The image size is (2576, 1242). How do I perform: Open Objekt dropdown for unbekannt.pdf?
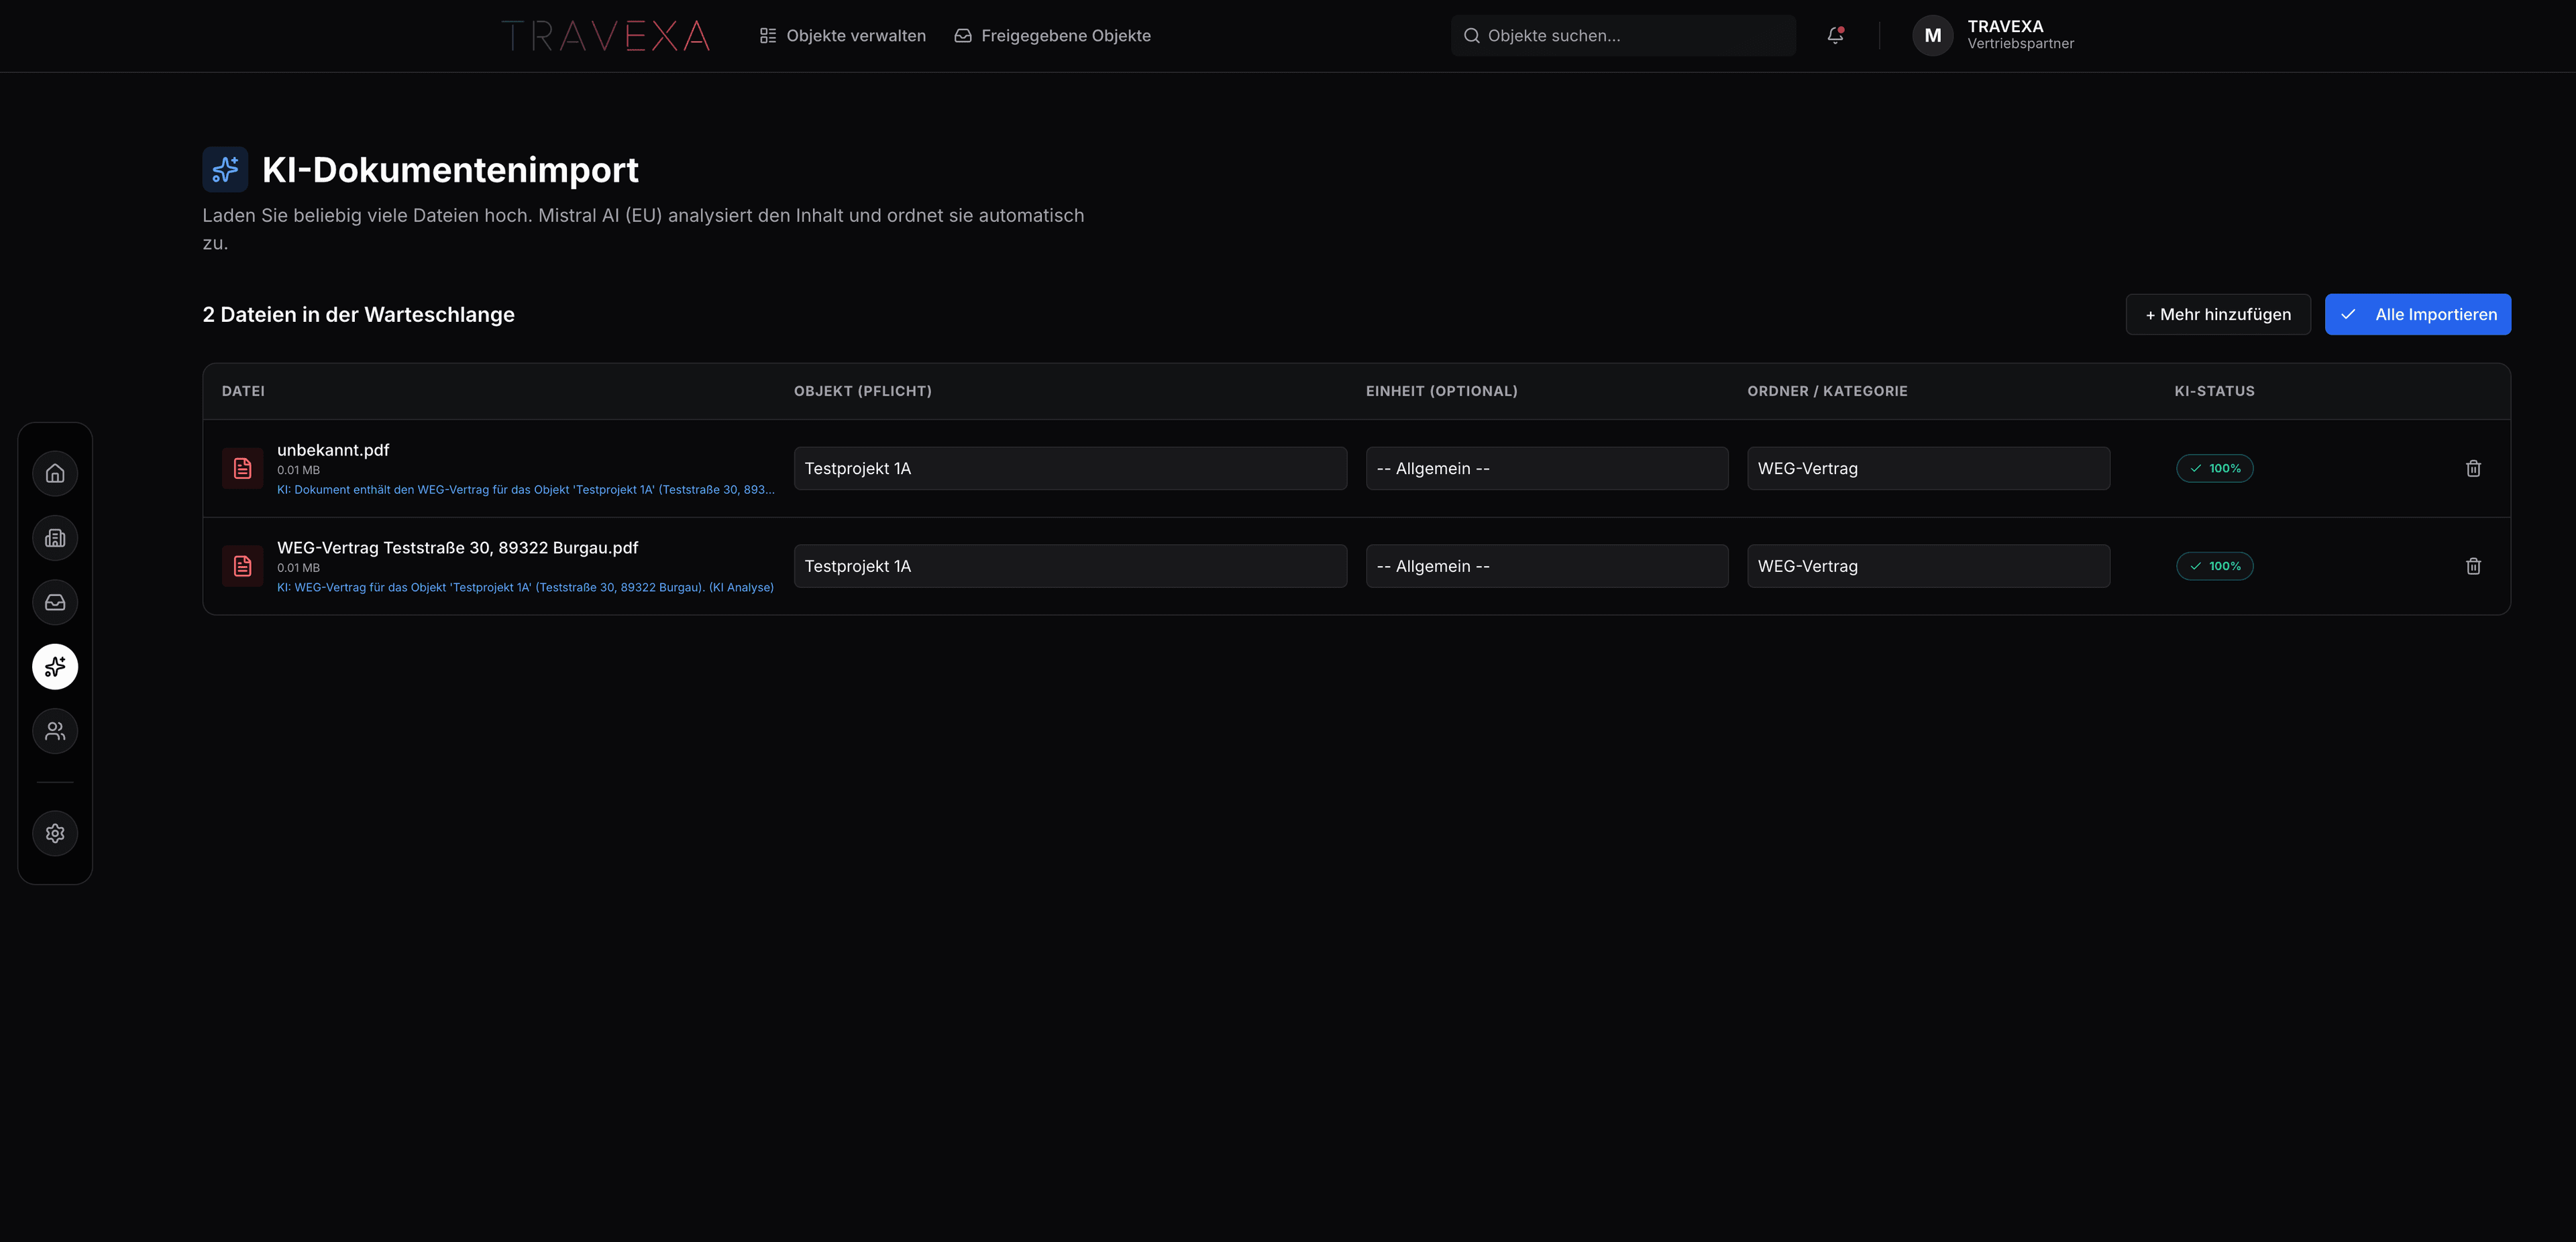click(1070, 469)
